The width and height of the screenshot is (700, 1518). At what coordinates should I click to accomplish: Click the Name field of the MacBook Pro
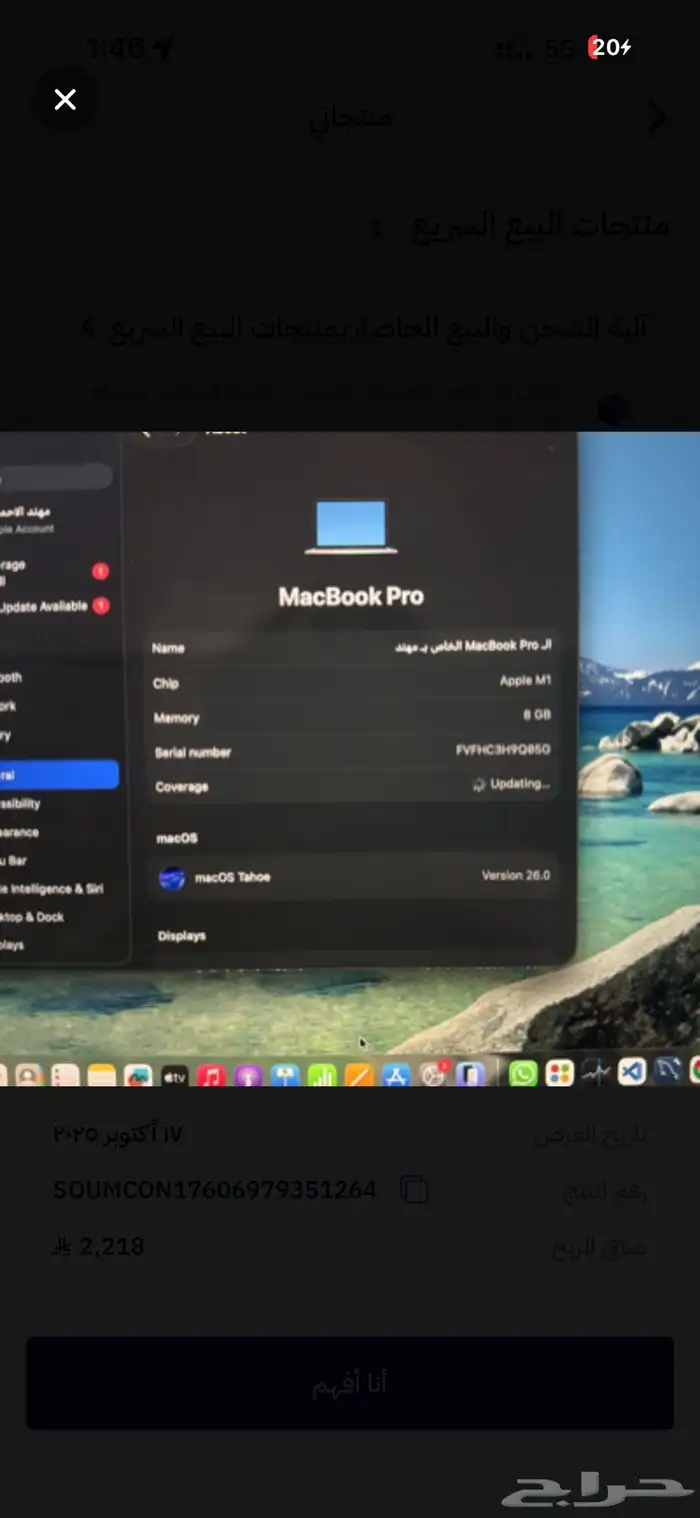pos(352,647)
